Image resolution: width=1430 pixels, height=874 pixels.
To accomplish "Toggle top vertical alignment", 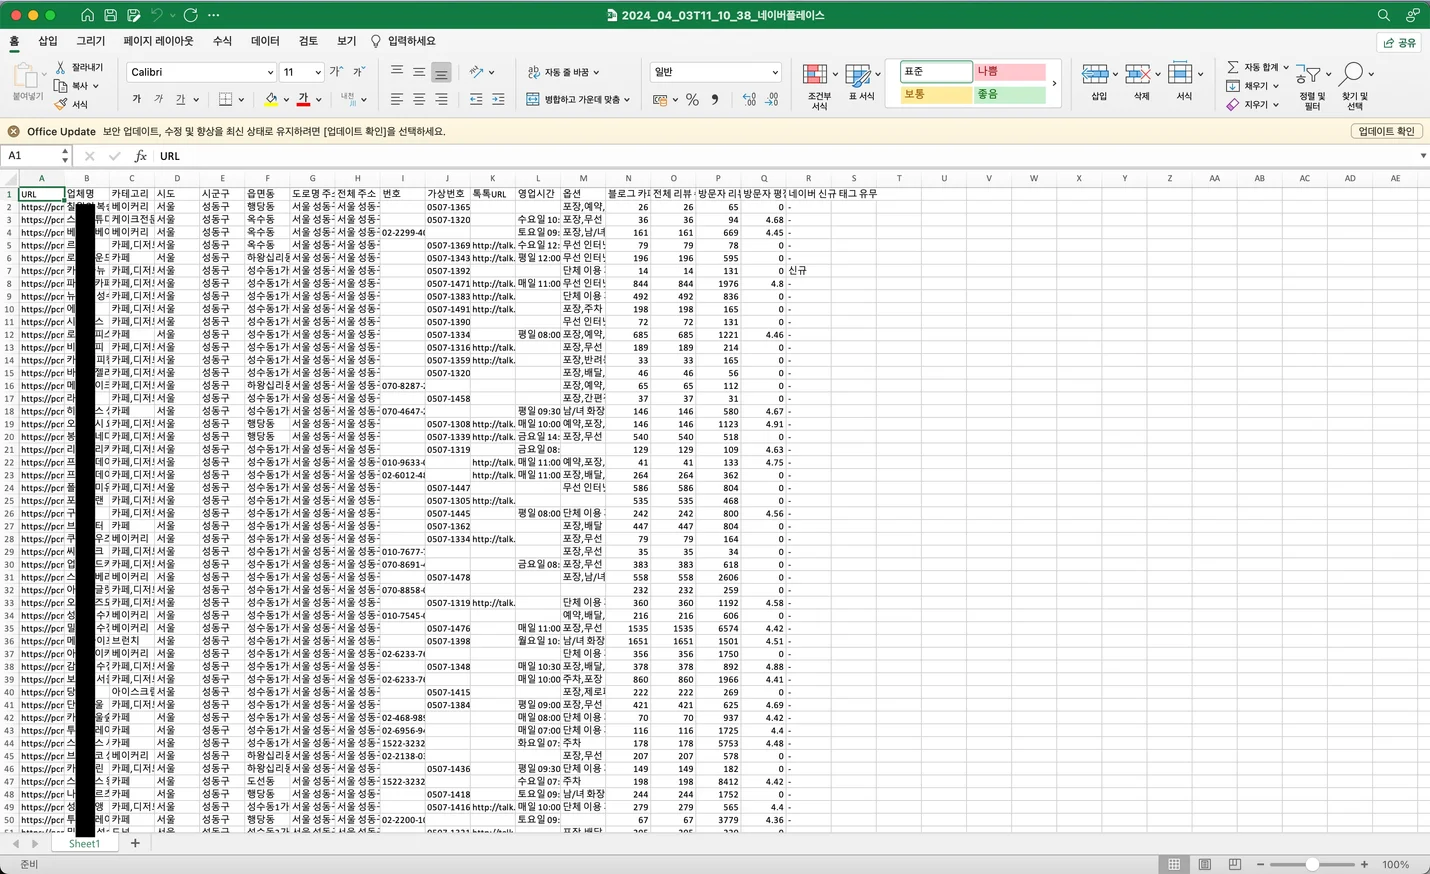I will click(x=397, y=72).
